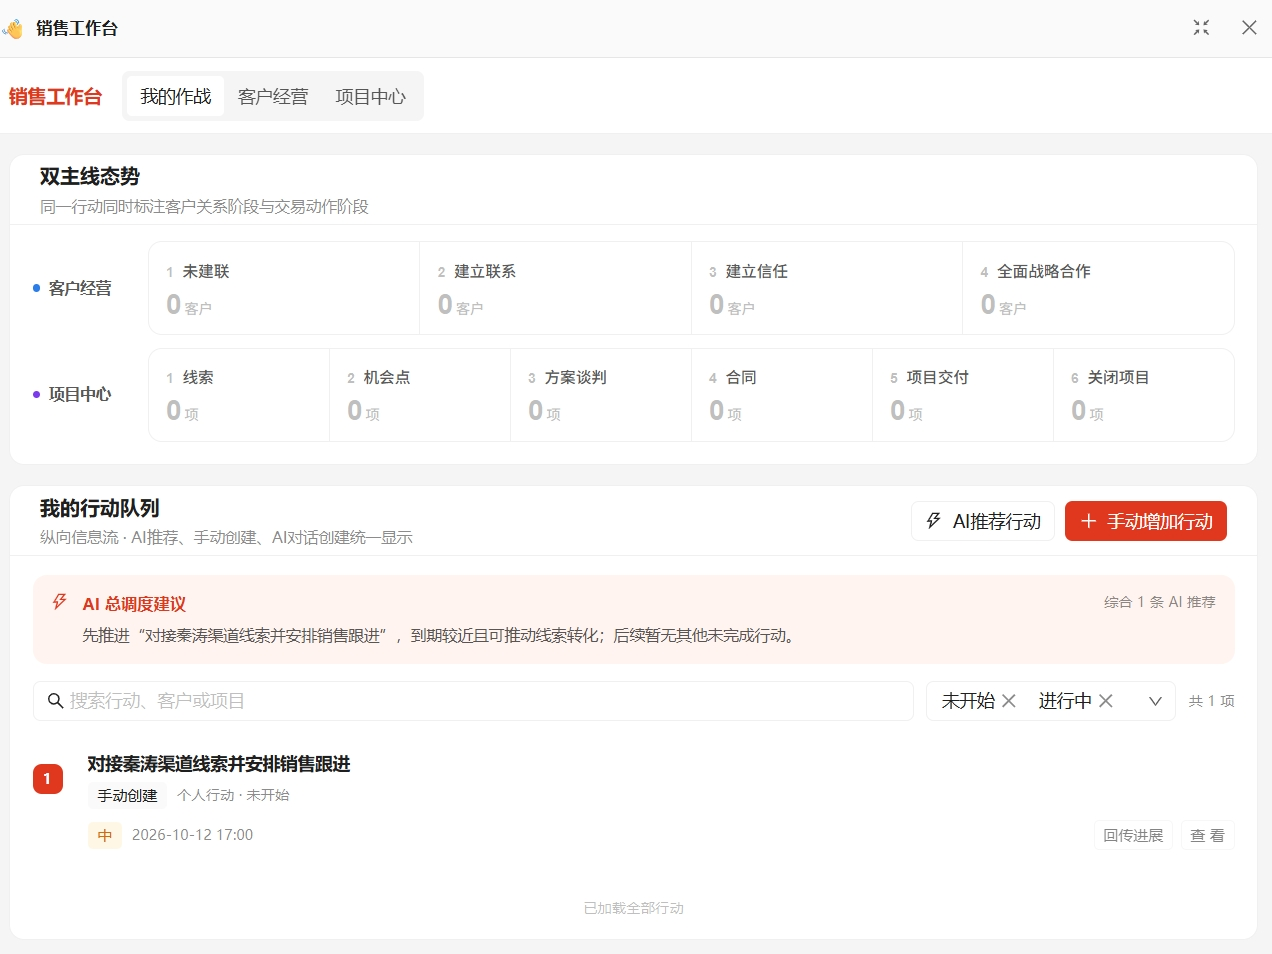Select the 项目交付 stage card
The image size is (1272, 954).
coord(963,395)
